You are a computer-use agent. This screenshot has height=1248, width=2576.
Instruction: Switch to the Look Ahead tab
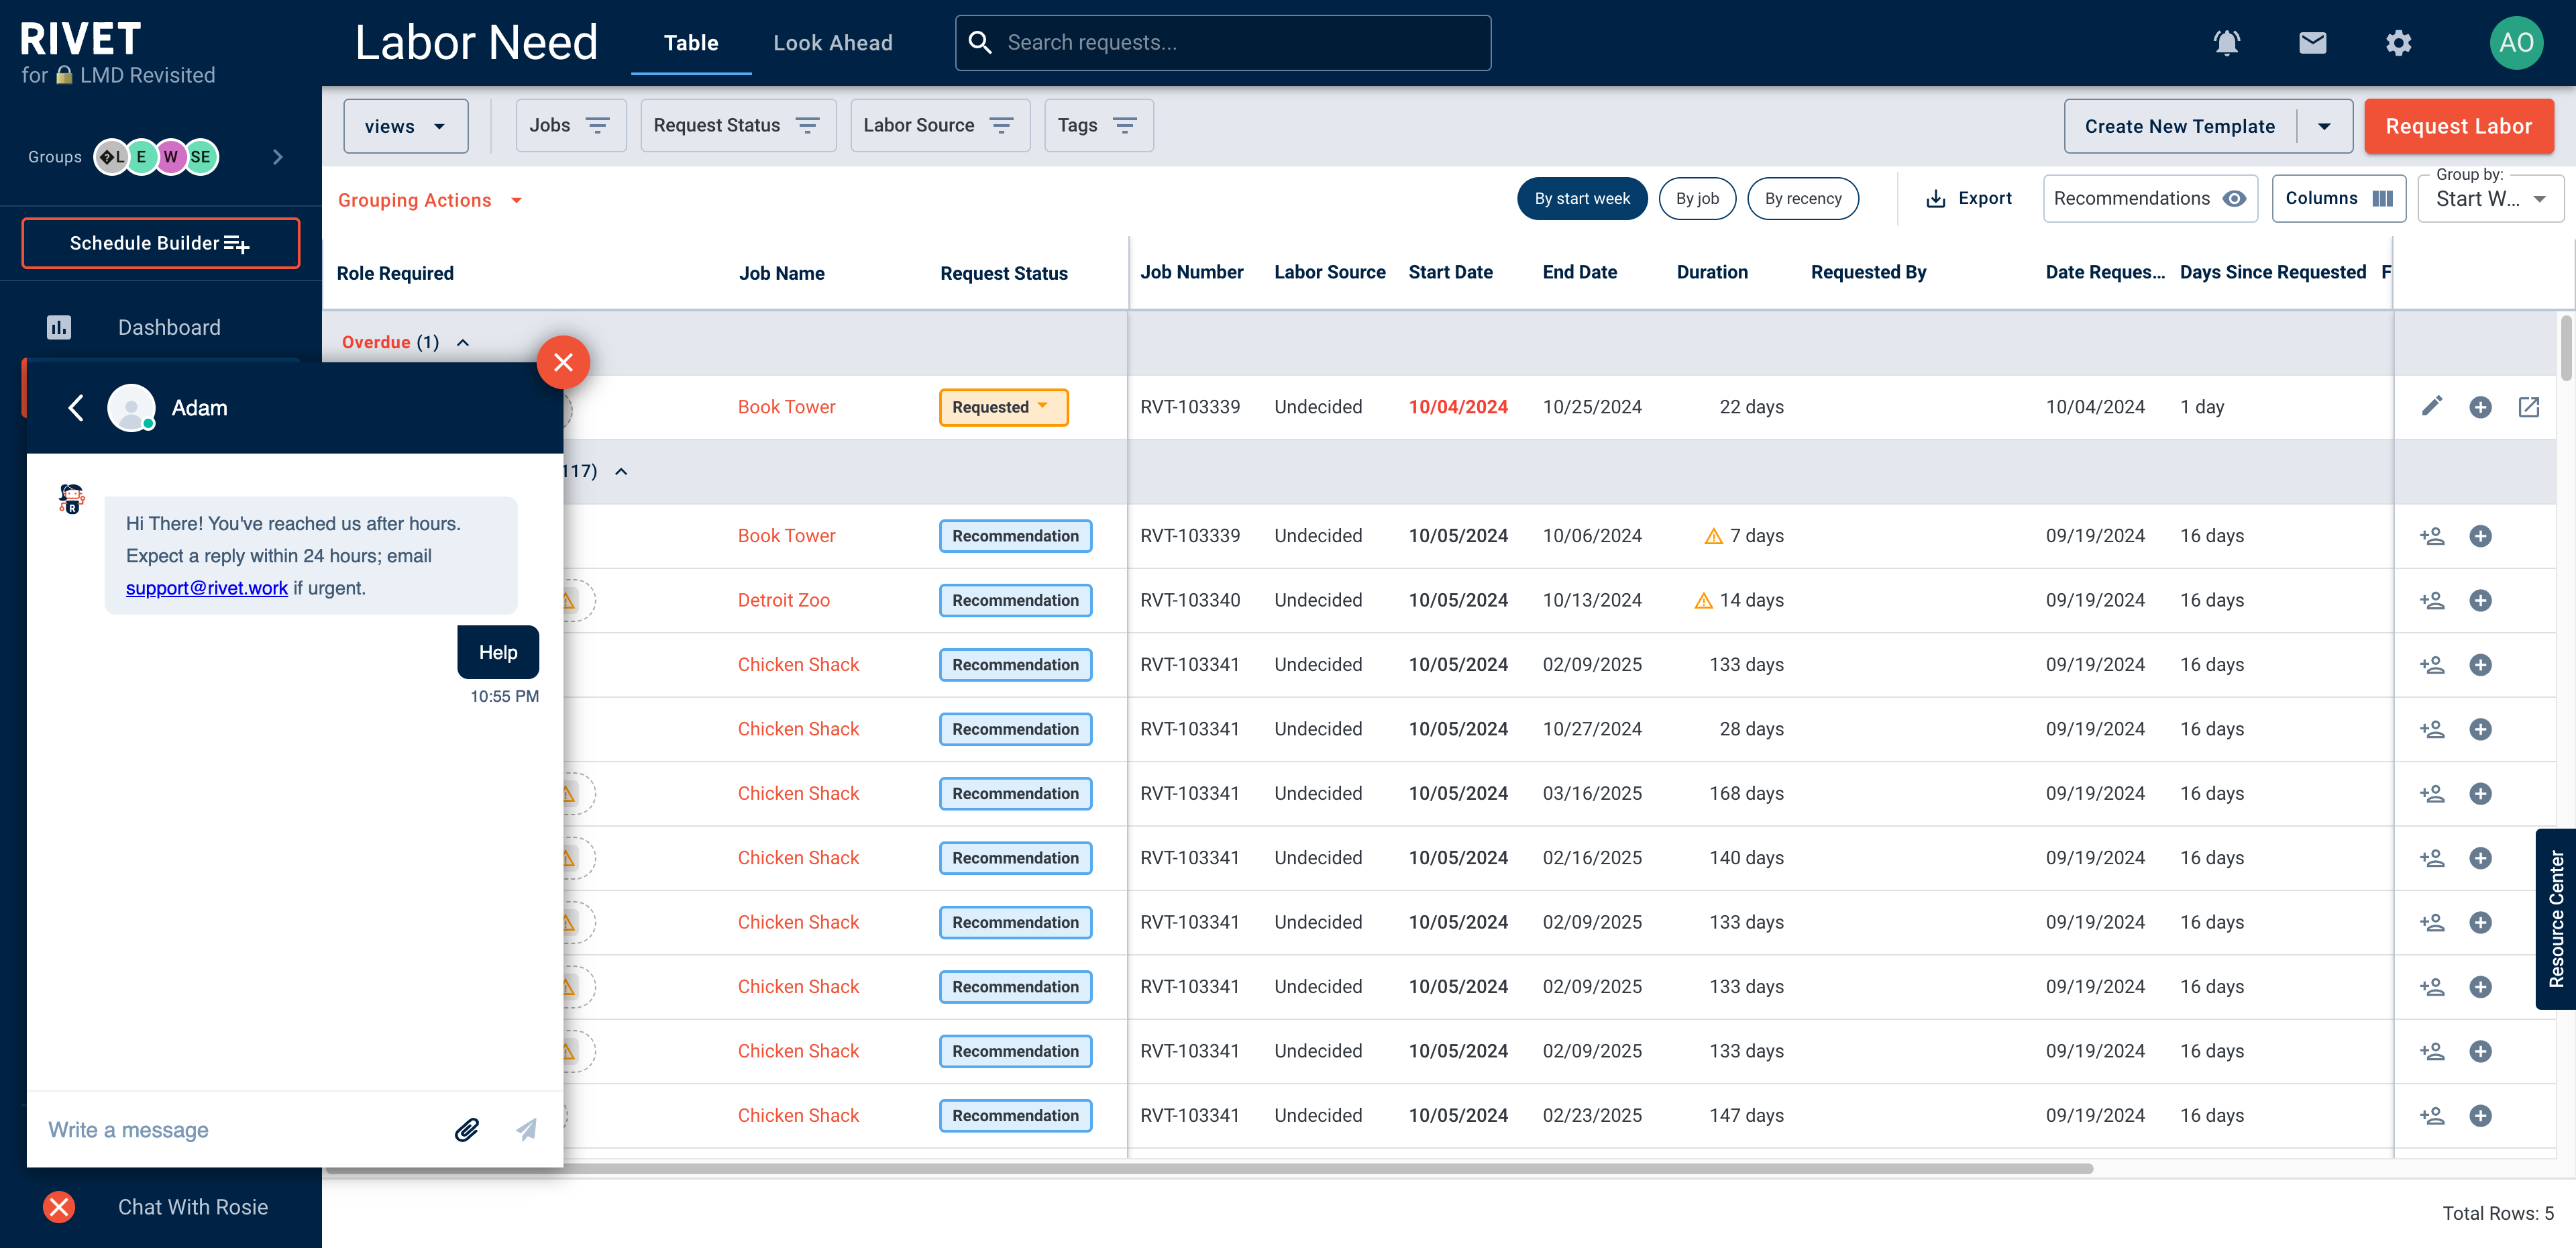833,43
